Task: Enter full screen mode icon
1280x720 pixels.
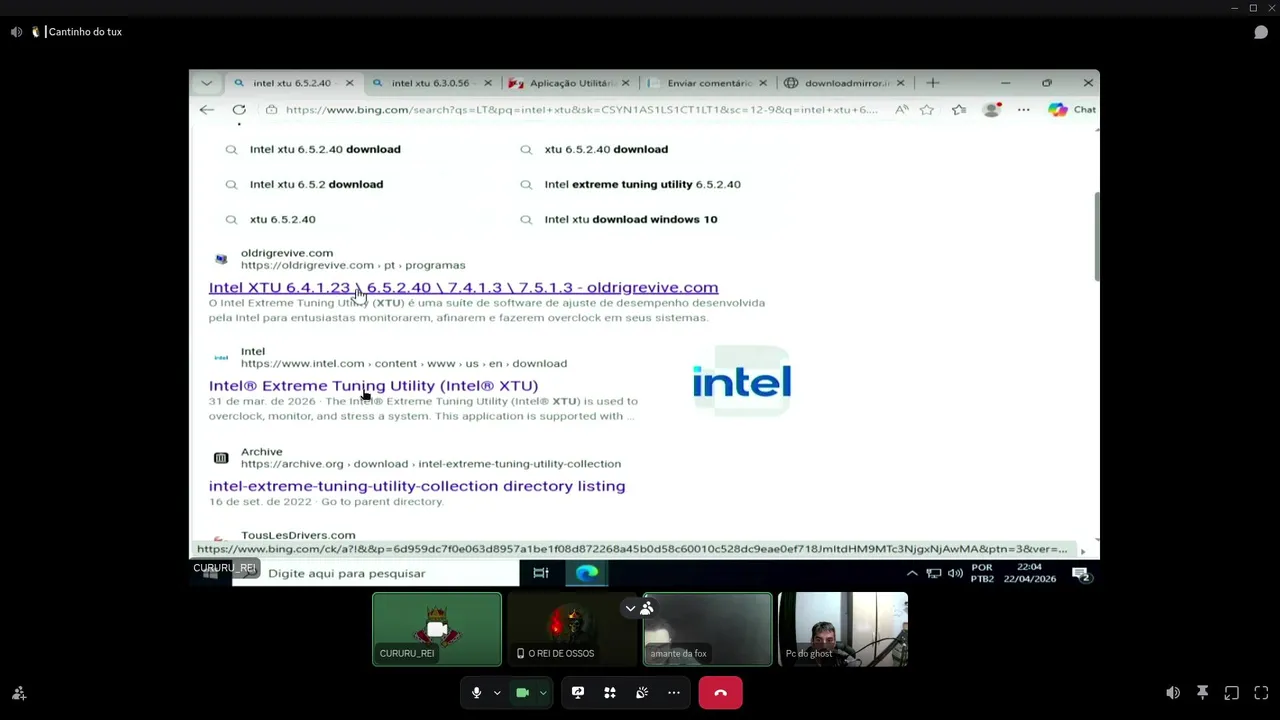Action: point(1261,693)
